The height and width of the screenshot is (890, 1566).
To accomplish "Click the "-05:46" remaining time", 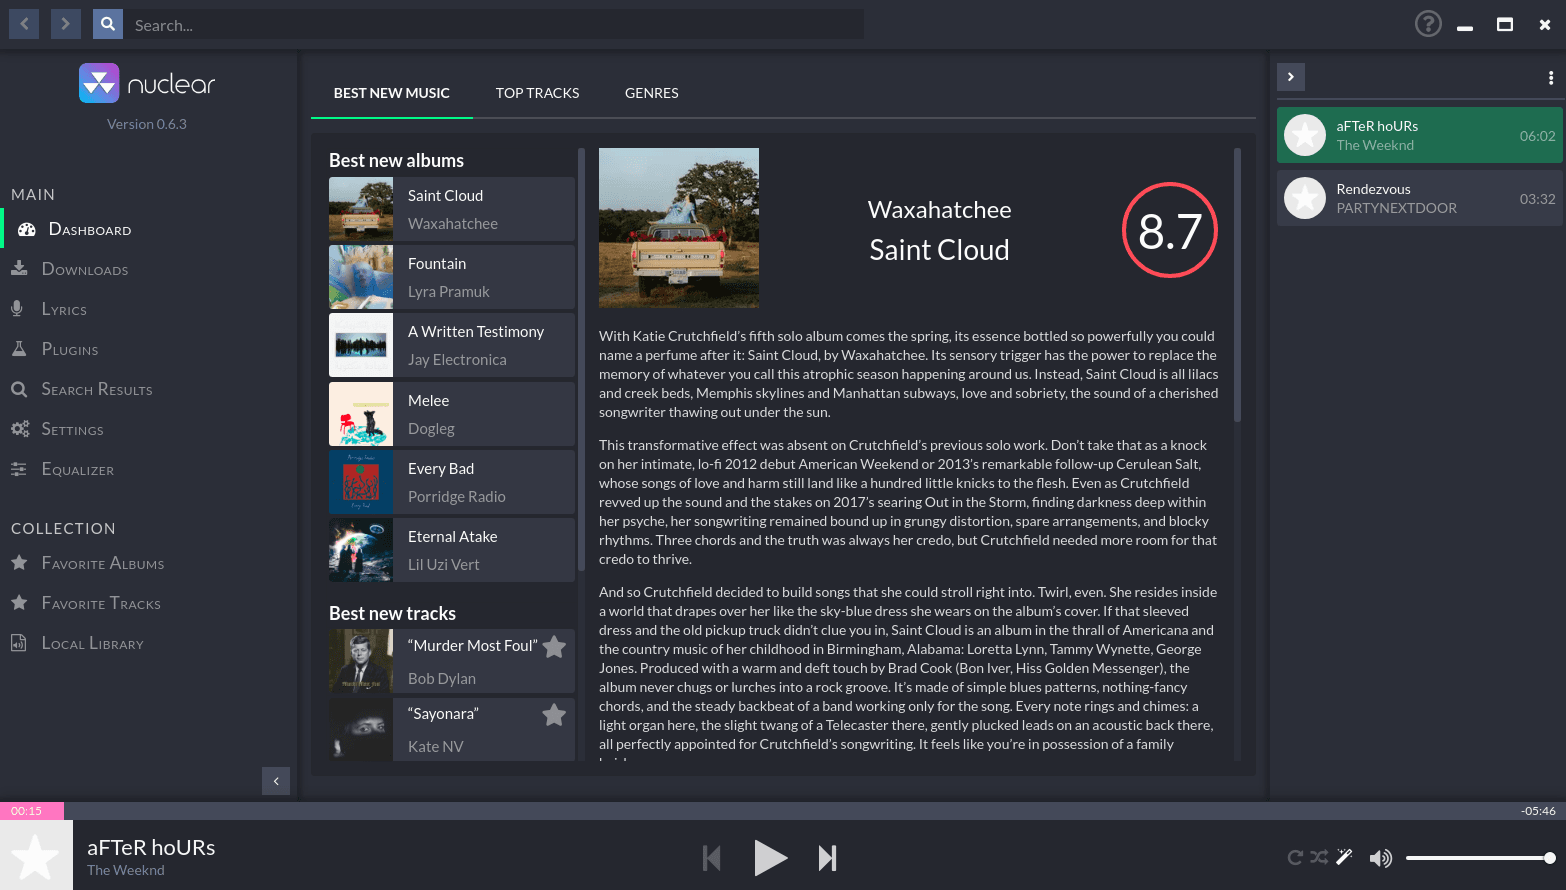I will tap(1538, 811).
